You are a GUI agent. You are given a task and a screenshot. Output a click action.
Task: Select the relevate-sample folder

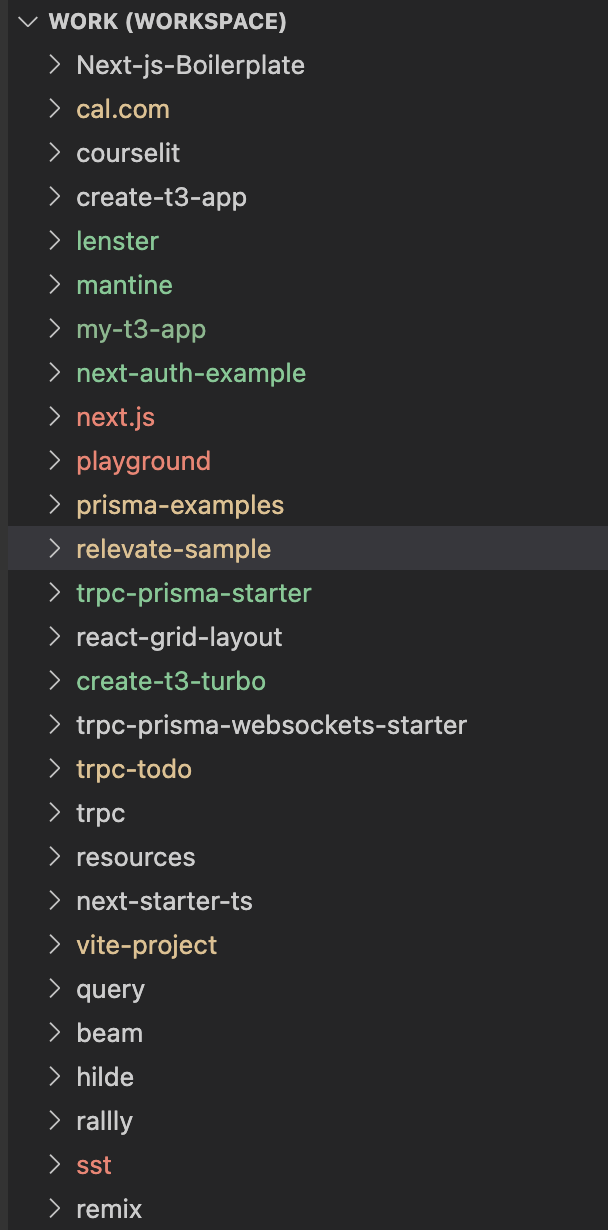tap(173, 549)
